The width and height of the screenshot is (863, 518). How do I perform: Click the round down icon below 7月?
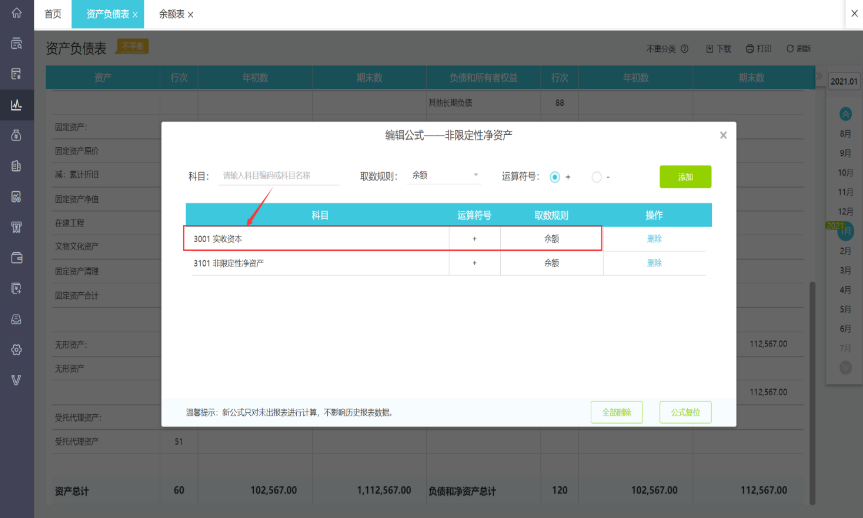(845, 367)
